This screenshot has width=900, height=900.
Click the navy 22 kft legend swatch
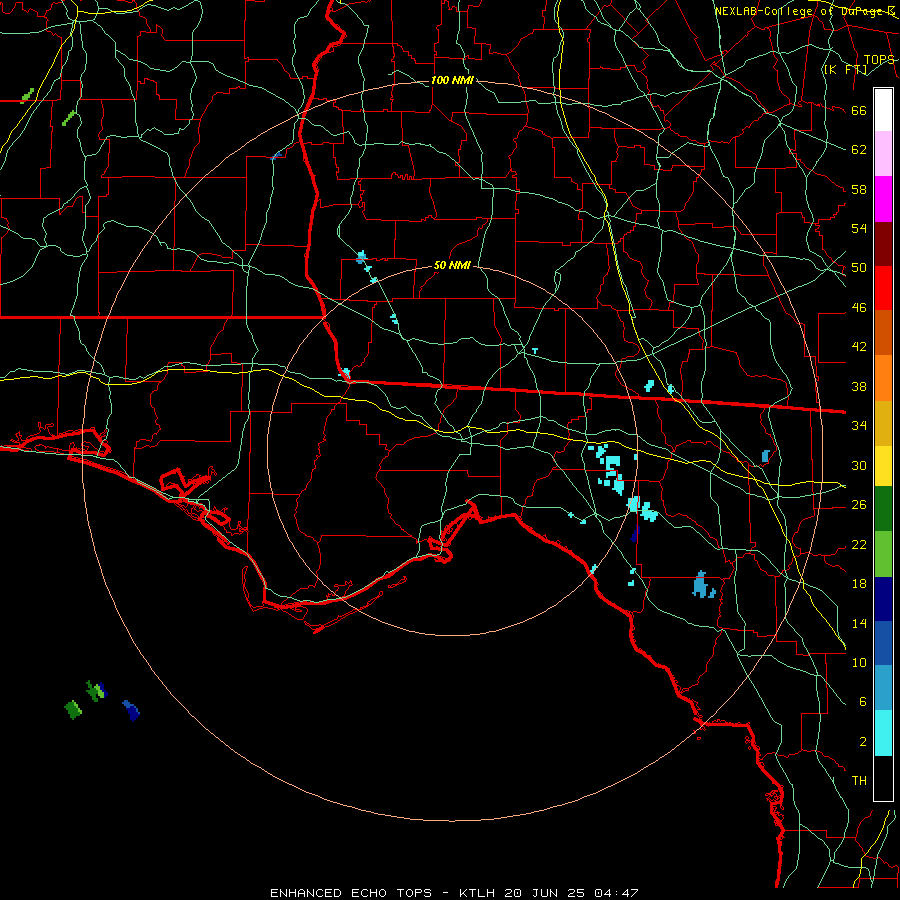point(883,599)
